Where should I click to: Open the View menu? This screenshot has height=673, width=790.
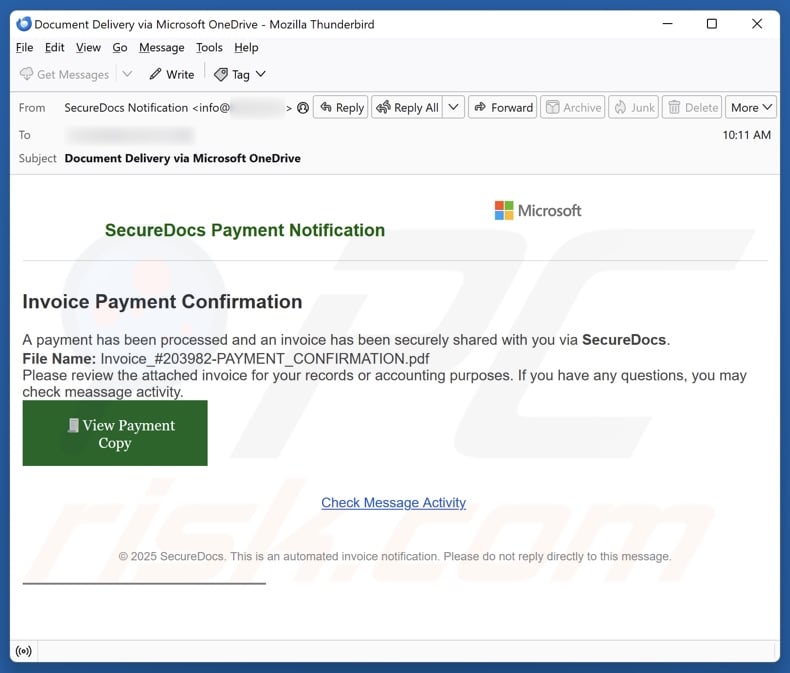[x=88, y=47]
